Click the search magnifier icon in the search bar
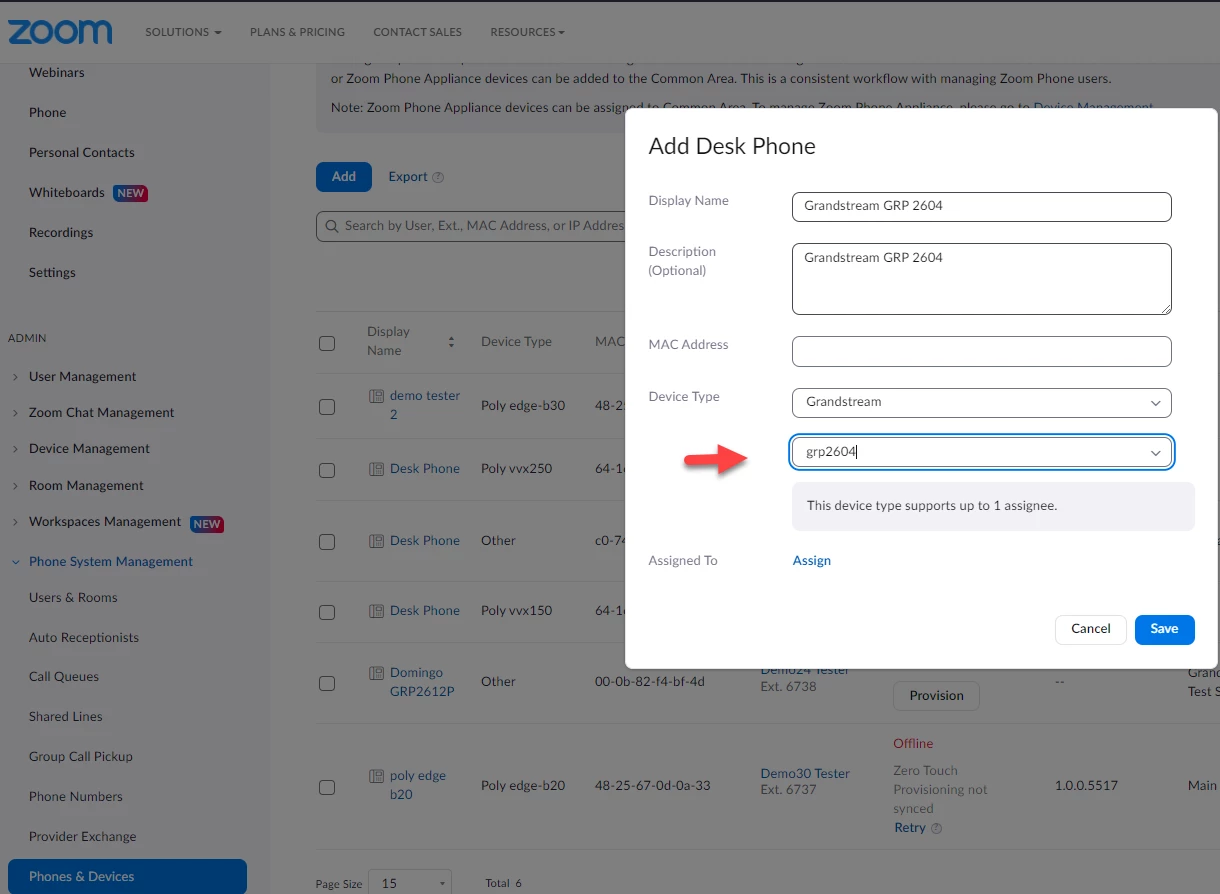Image resolution: width=1220 pixels, height=894 pixels. (332, 226)
